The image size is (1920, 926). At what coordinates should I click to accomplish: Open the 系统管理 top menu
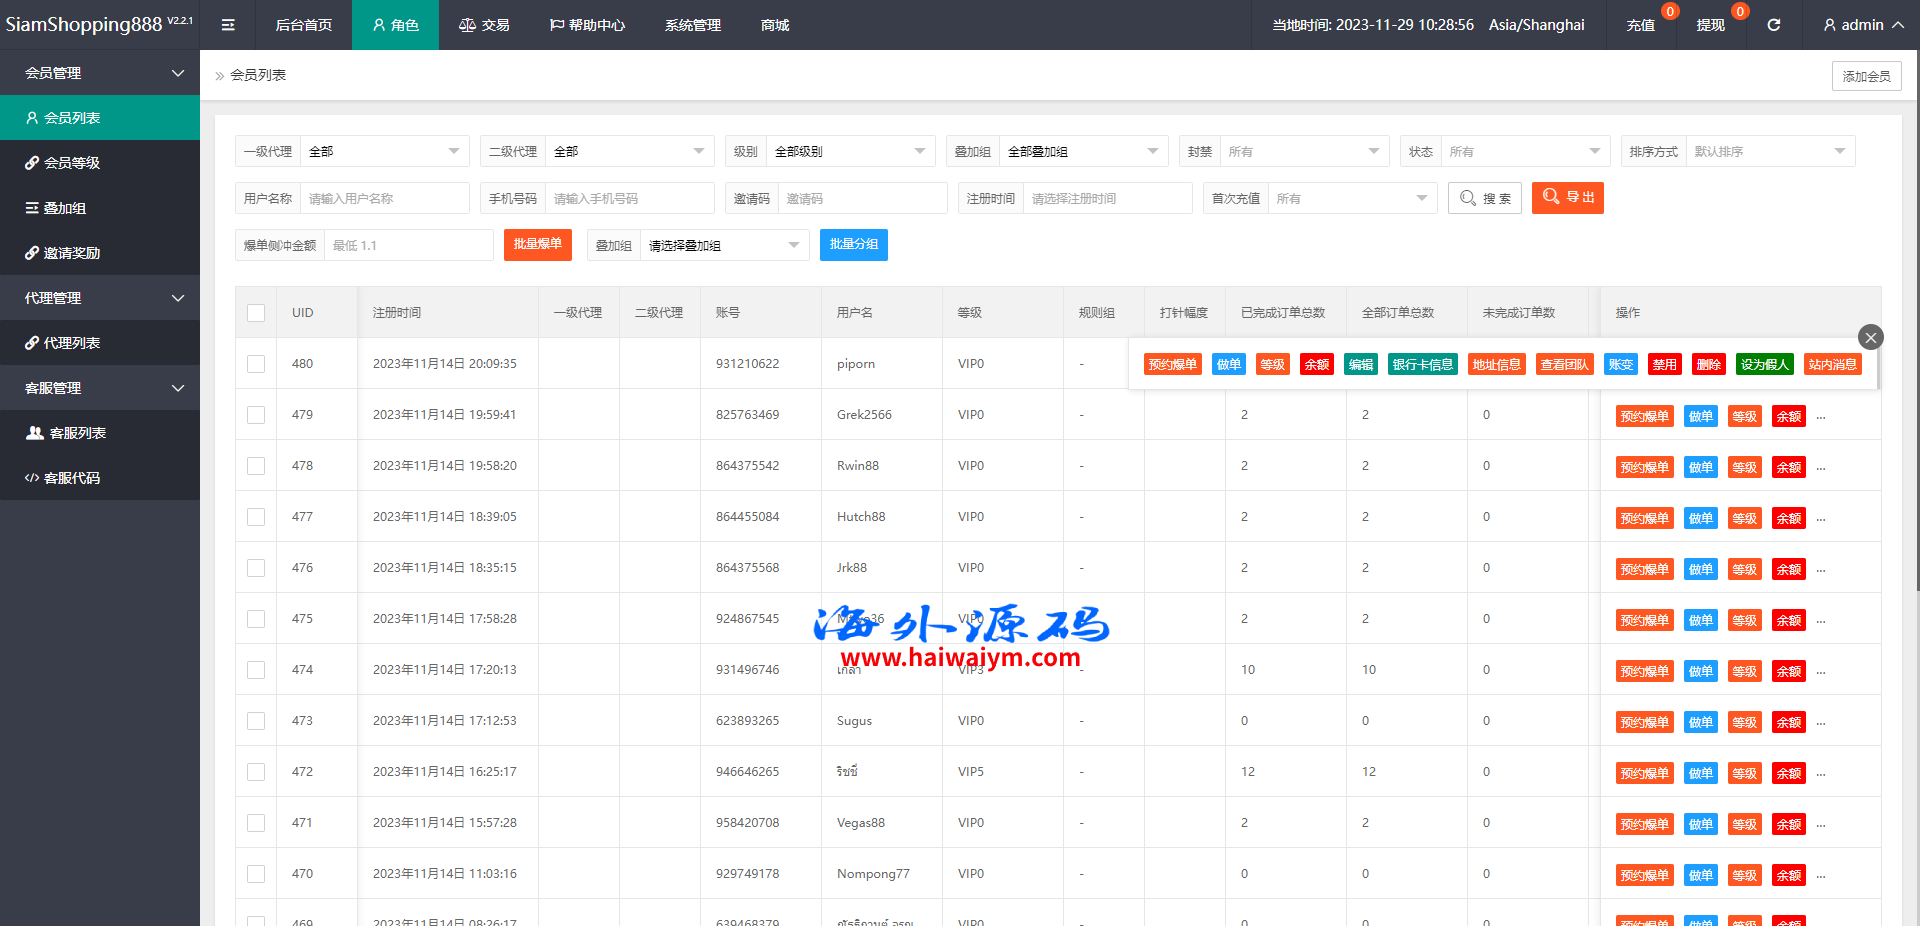[x=692, y=25]
